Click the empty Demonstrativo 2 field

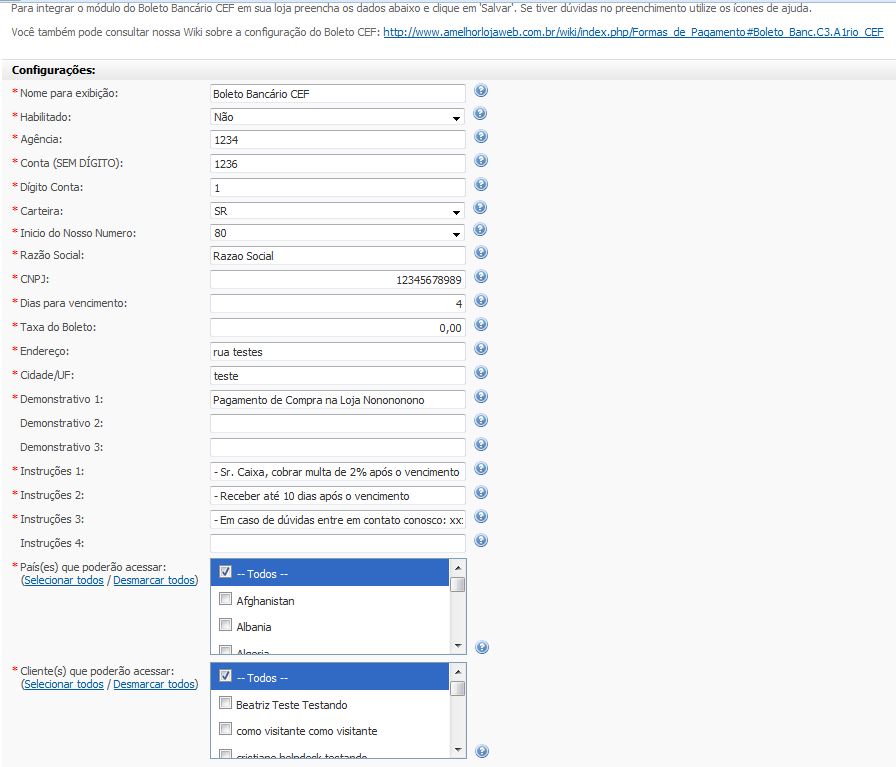(338, 424)
